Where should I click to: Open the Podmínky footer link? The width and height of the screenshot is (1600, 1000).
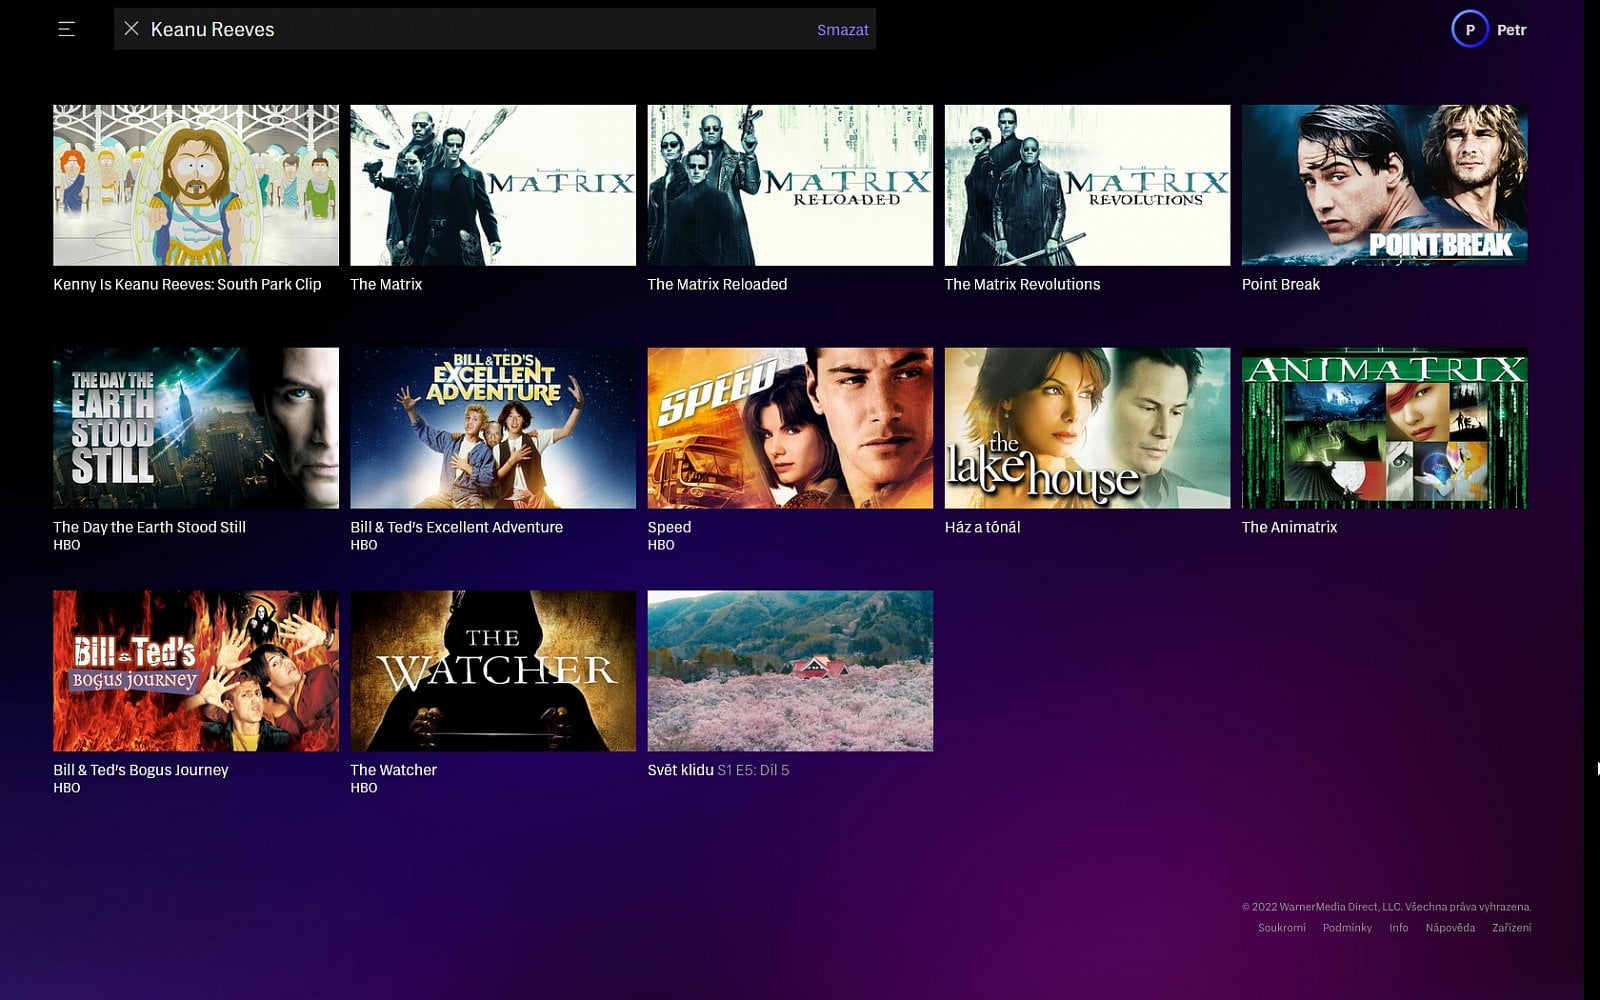(1347, 928)
